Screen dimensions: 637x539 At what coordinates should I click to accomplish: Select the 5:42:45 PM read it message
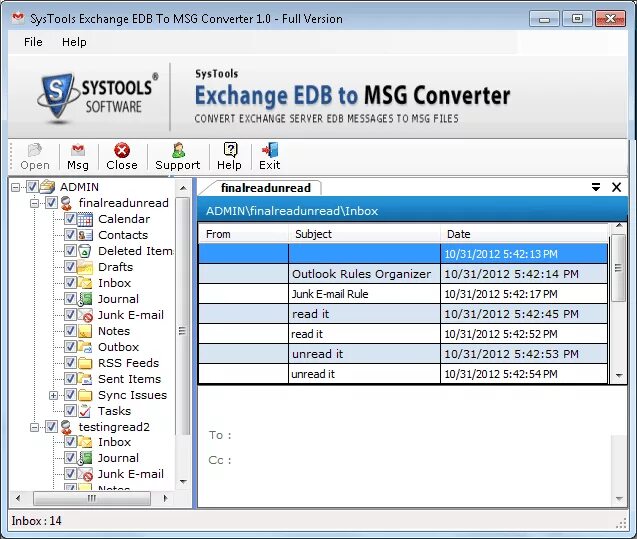(403, 314)
